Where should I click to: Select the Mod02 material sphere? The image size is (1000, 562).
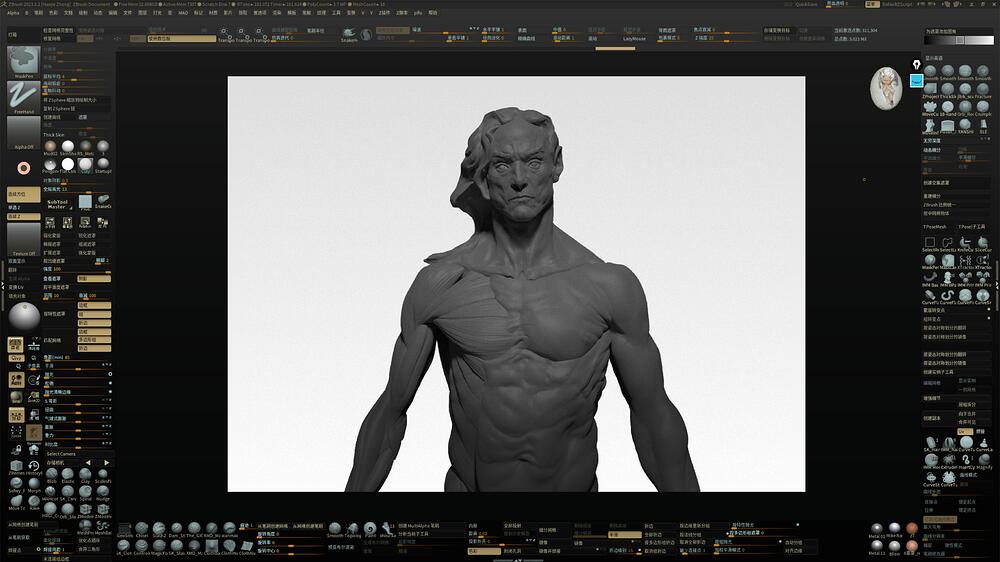coord(50,147)
